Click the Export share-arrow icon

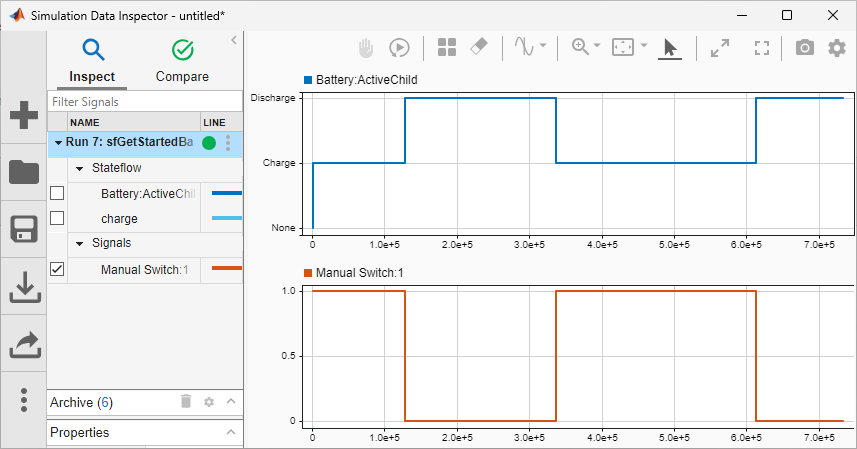[23, 345]
